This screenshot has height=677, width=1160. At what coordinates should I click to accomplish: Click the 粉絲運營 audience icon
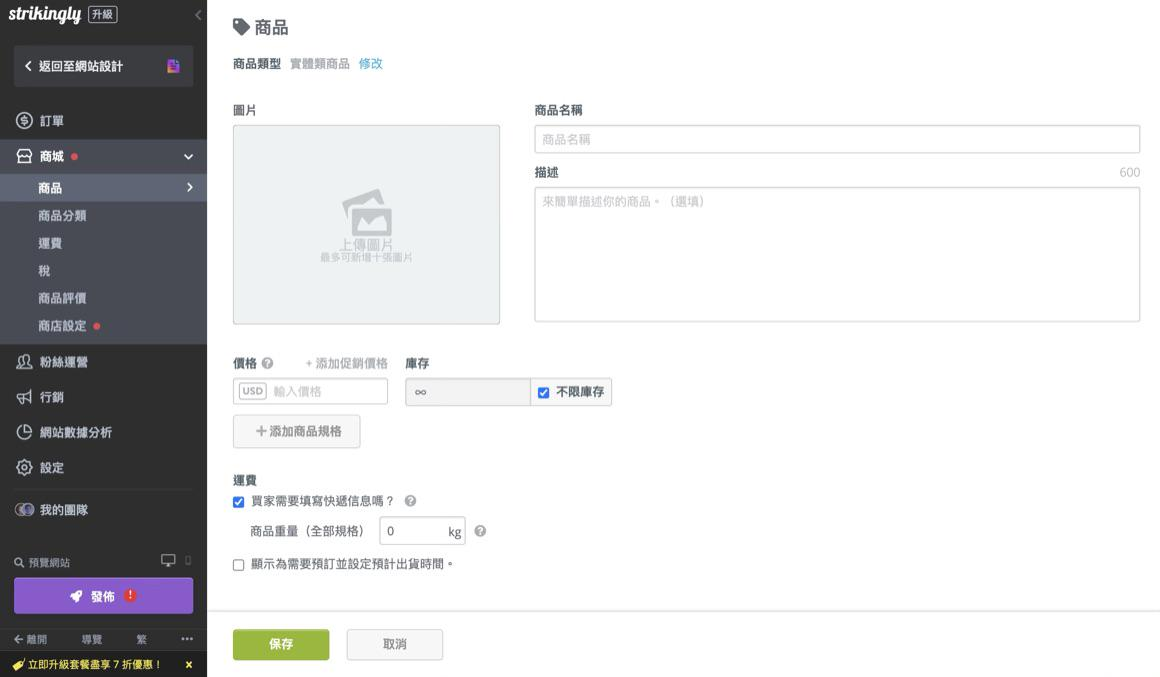point(24,362)
